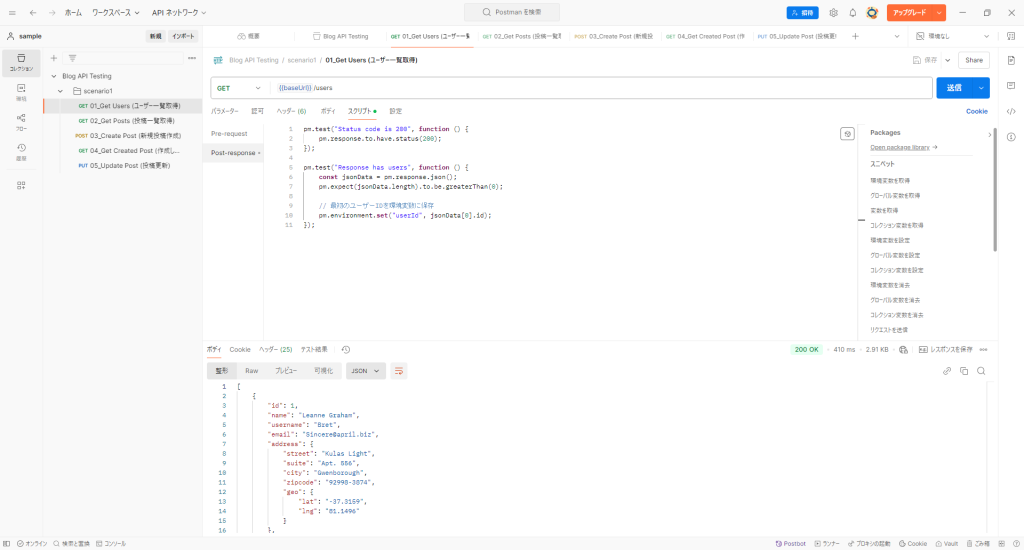Open the tab list chevron dropdown
The image size is (1024, 550).
coord(896,36)
